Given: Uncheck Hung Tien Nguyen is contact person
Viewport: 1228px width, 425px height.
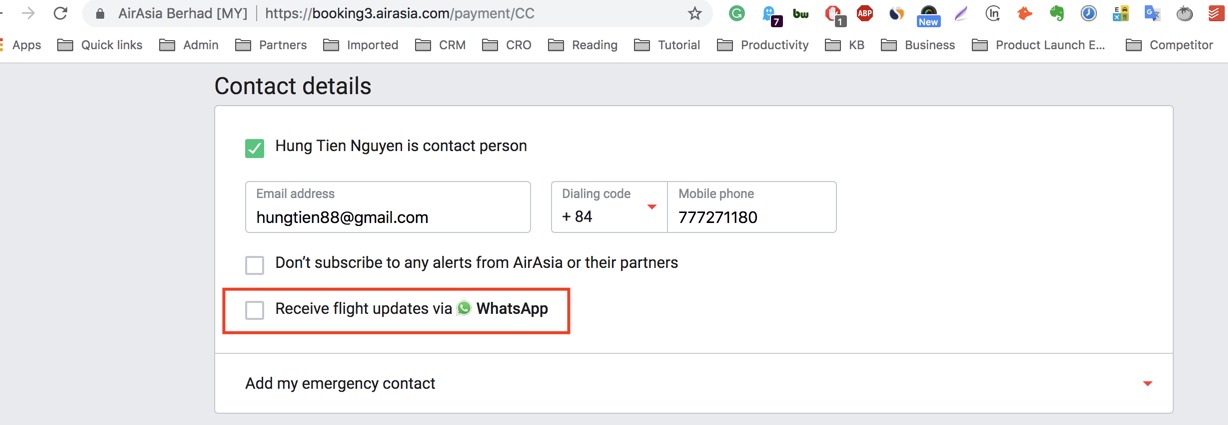Looking at the screenshot, I should [x=255, y=148].
